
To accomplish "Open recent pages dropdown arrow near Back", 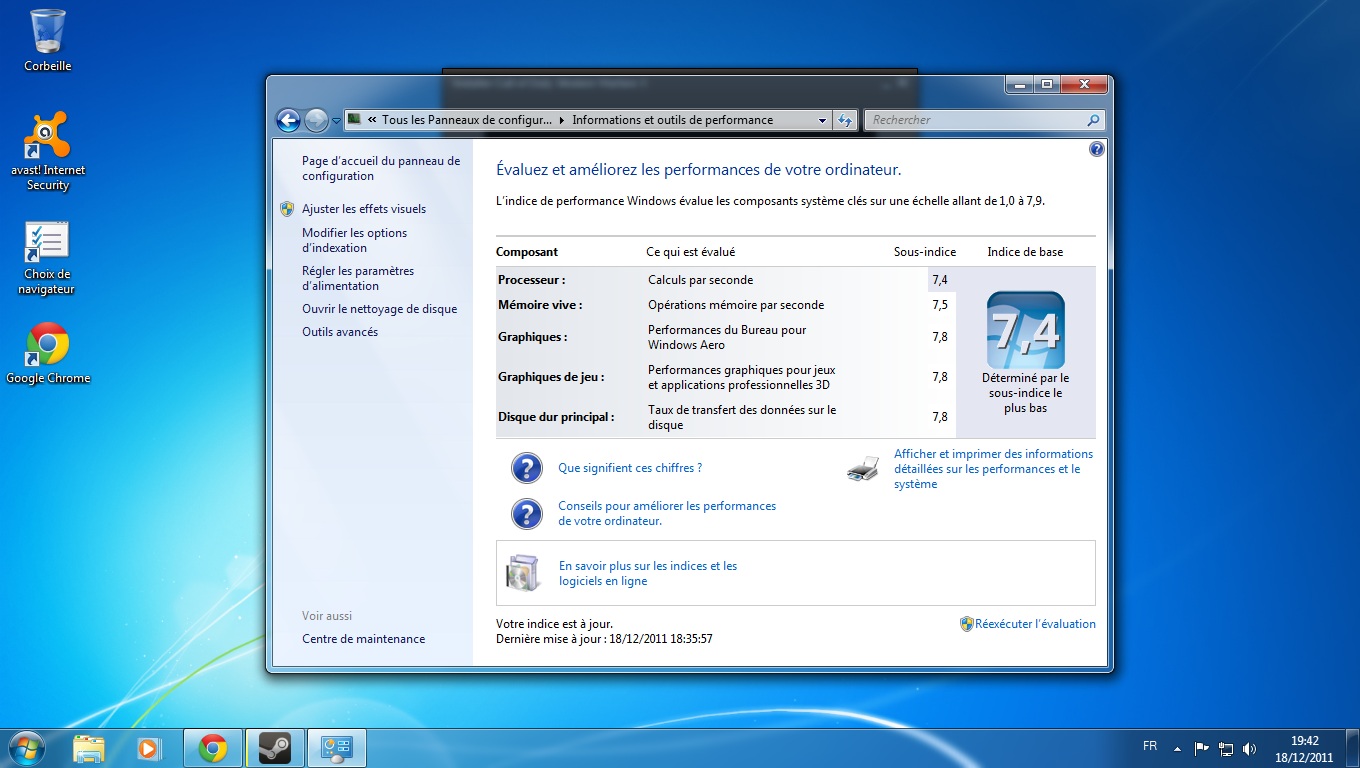I will coord(337,120).
